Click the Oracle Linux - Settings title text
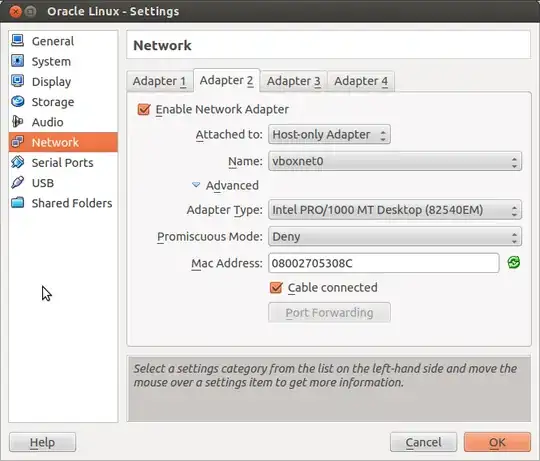This screenshot has width=540, height=461. pos(113,11)
